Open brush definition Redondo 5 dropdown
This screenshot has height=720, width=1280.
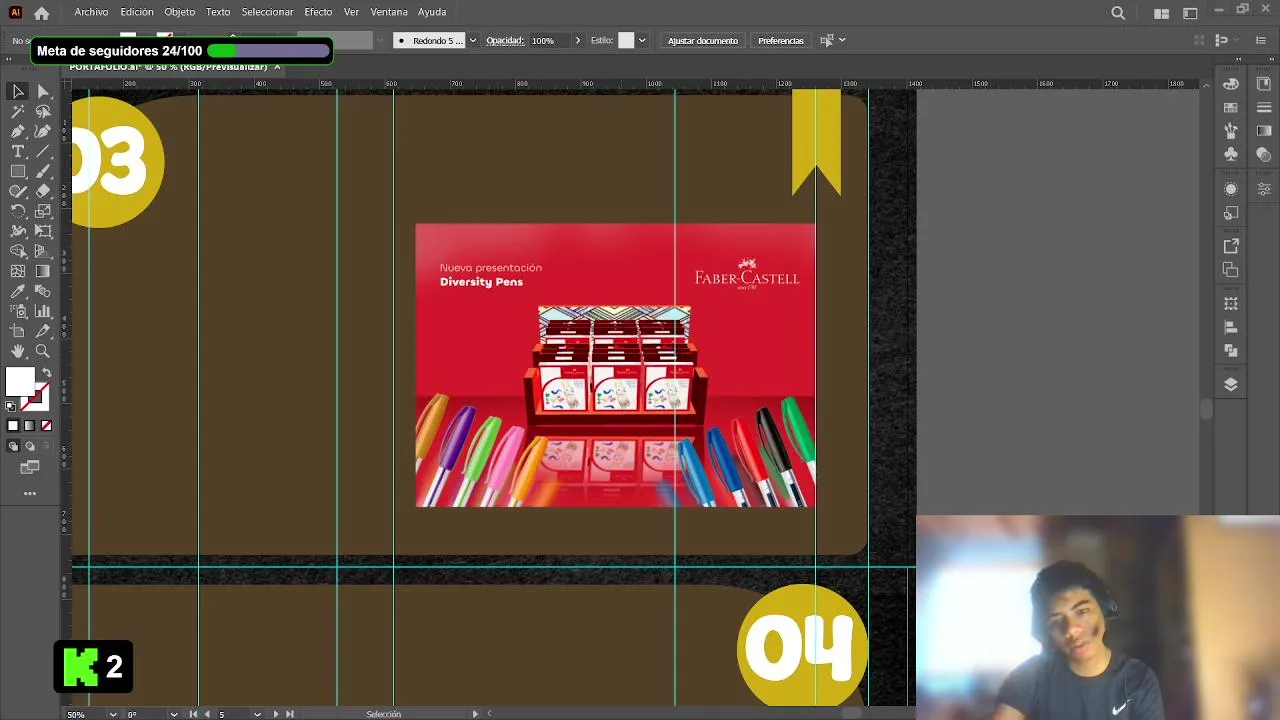(473, 41)
